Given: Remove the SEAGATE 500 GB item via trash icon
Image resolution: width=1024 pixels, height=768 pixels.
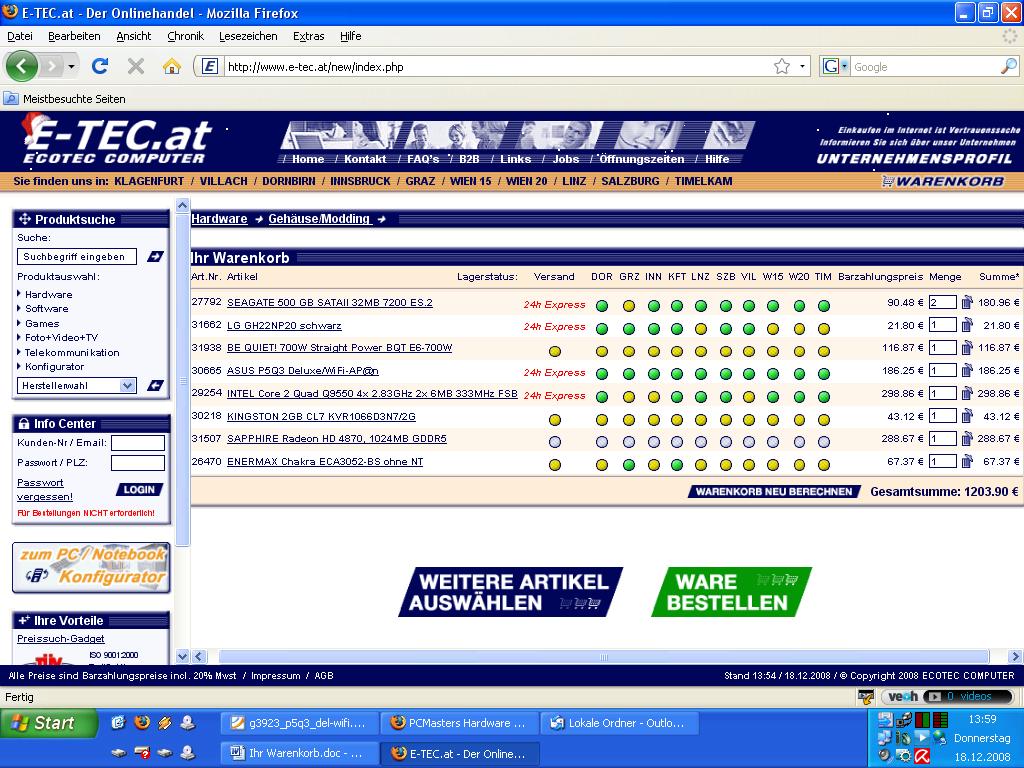Looking at the screenshot, I should pos(967,302).
